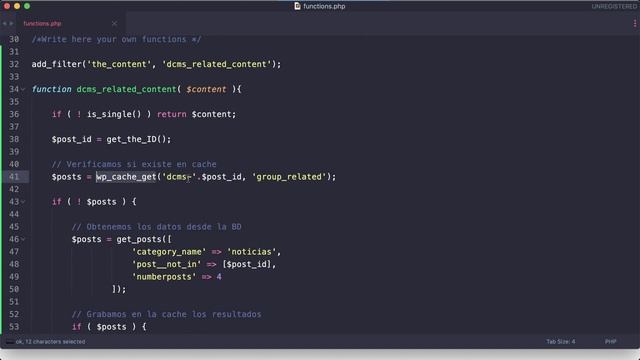Click line number 38 in gutter

(14, 139)
